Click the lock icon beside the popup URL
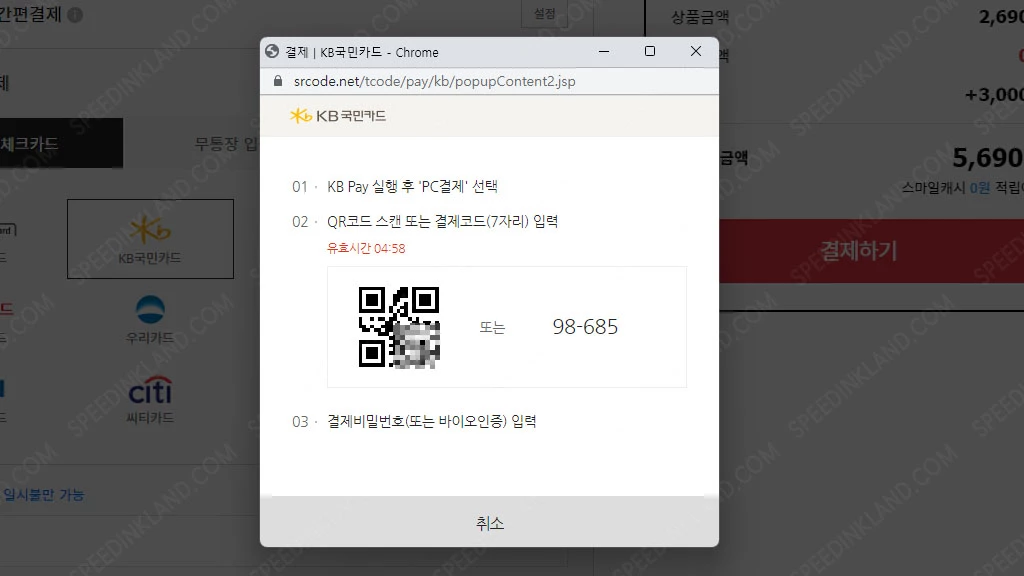Viewport: 1024px width, 576px height. (278, 81)
